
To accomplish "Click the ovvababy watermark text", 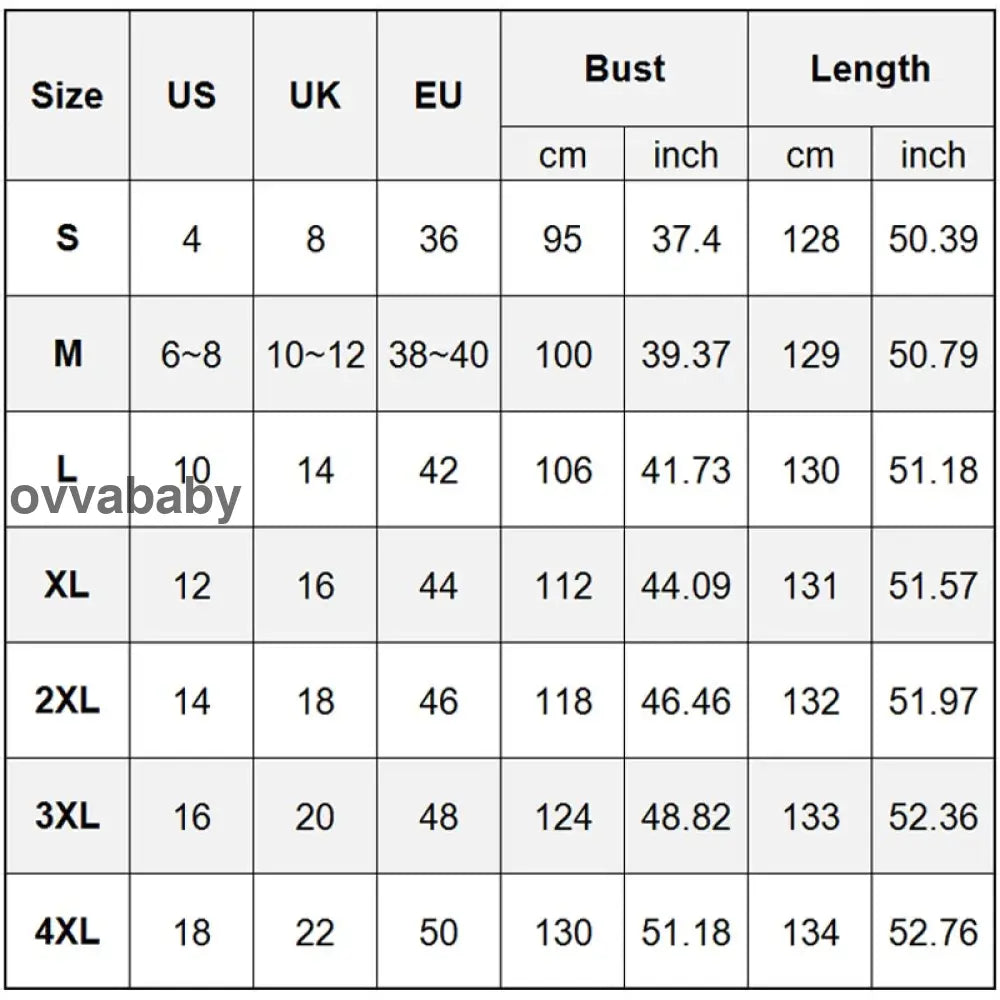I will click(126, 497).
